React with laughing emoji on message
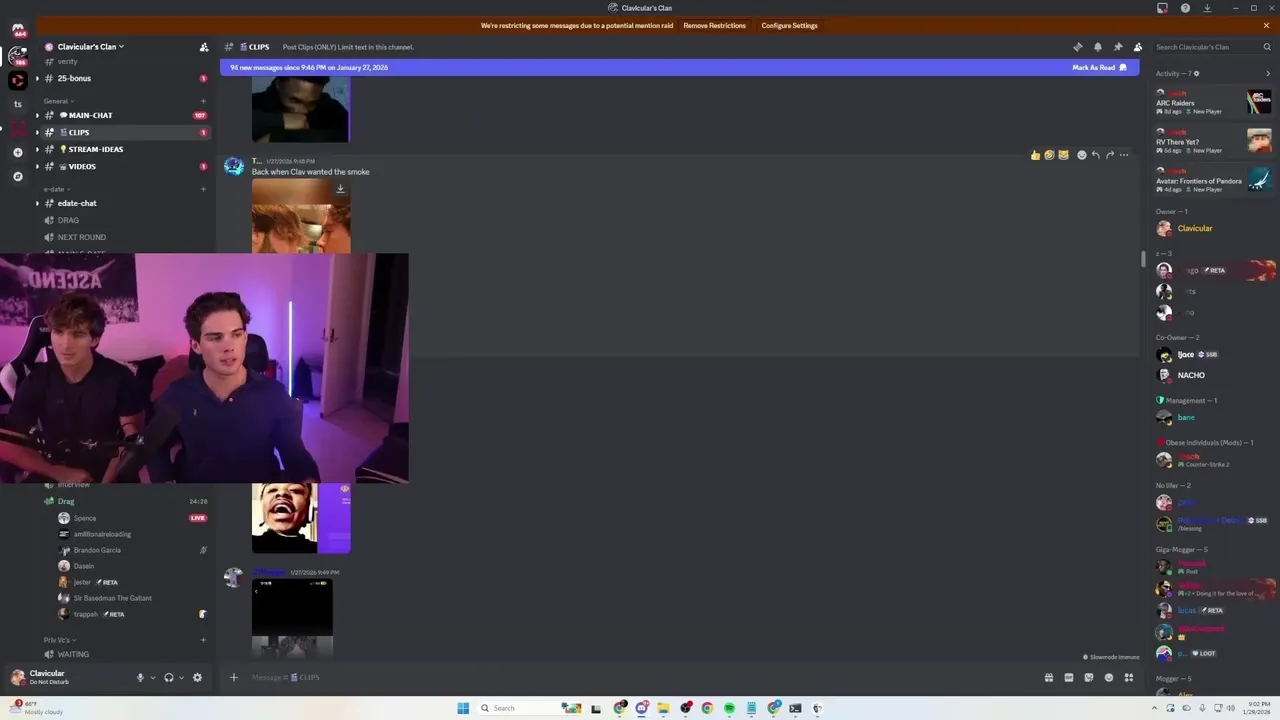Screen dimensions: 1280x720 [x=1049, y=155]
